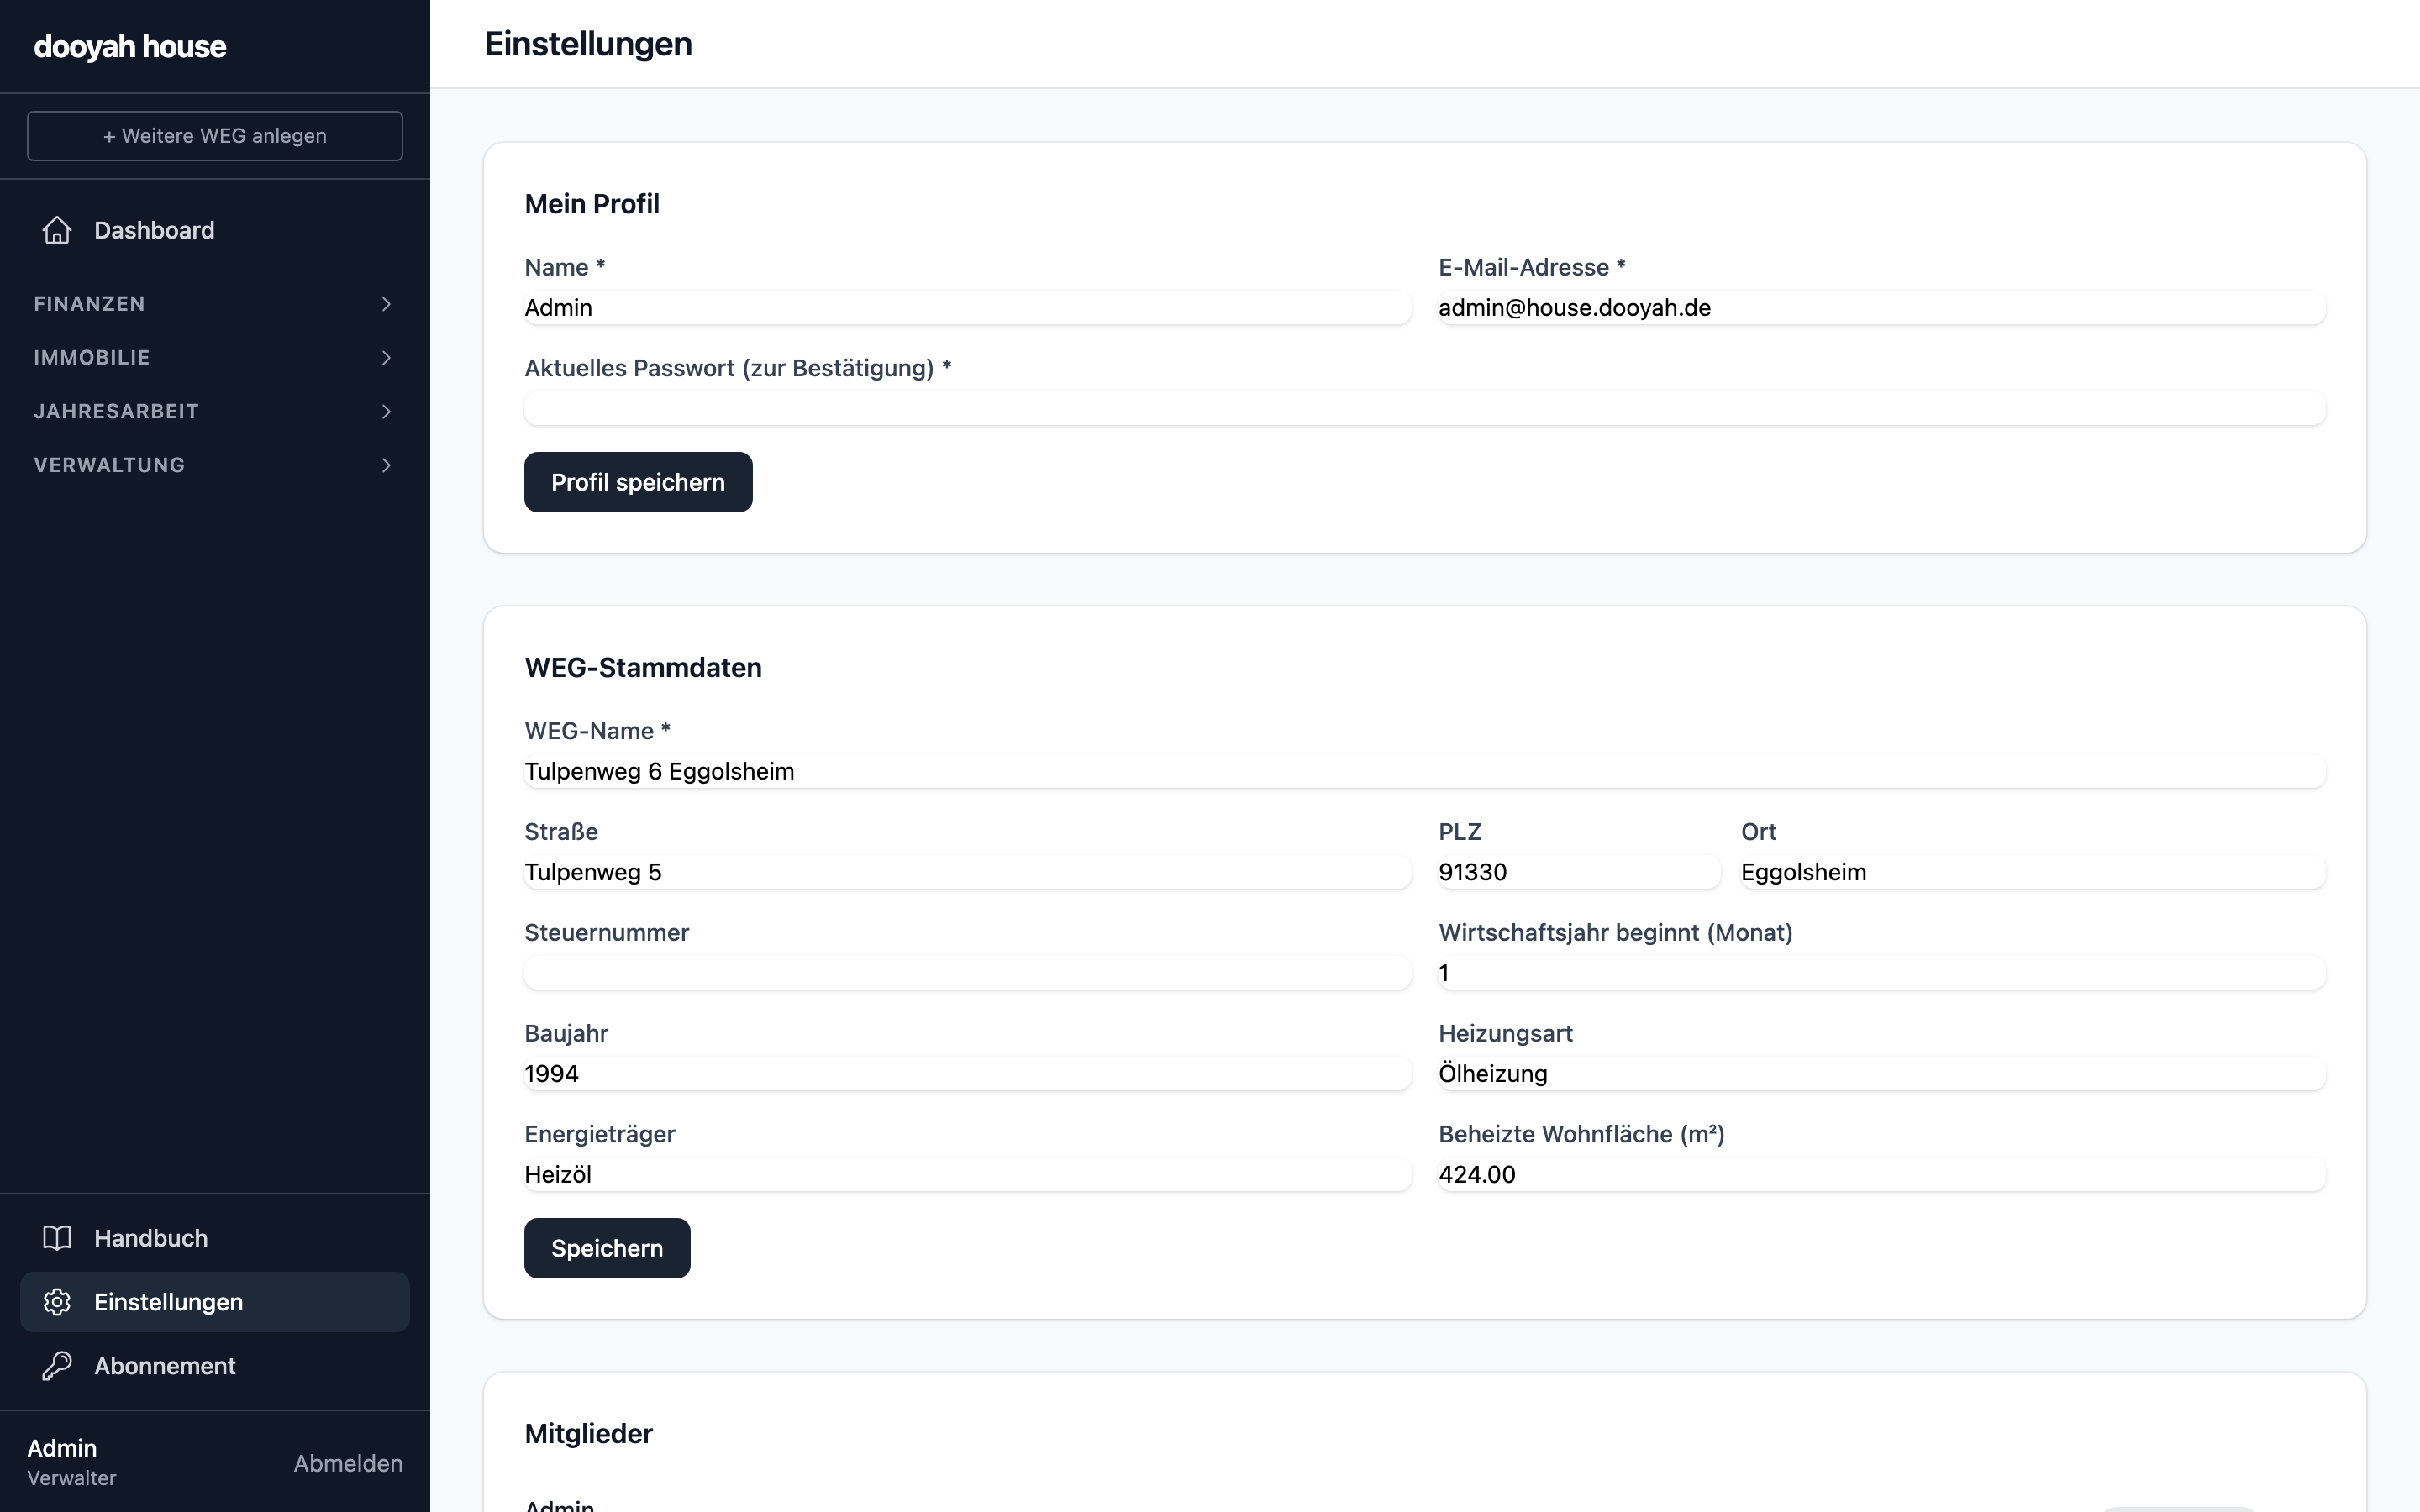2420x1512 pixels.
Task: Expand the IMMOBILIE section chevron
Action: [x=386, y=358]
